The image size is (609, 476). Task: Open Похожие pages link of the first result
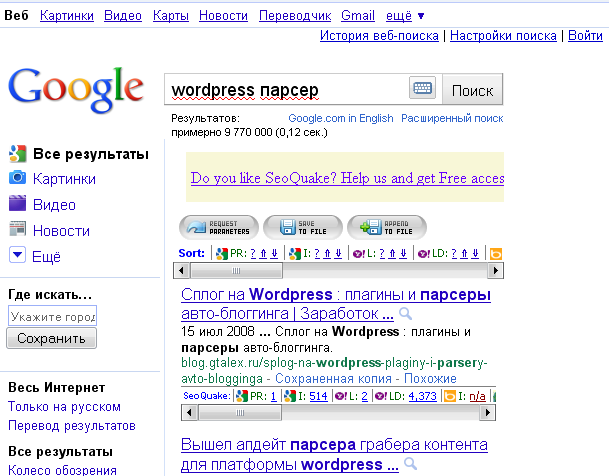430,378
